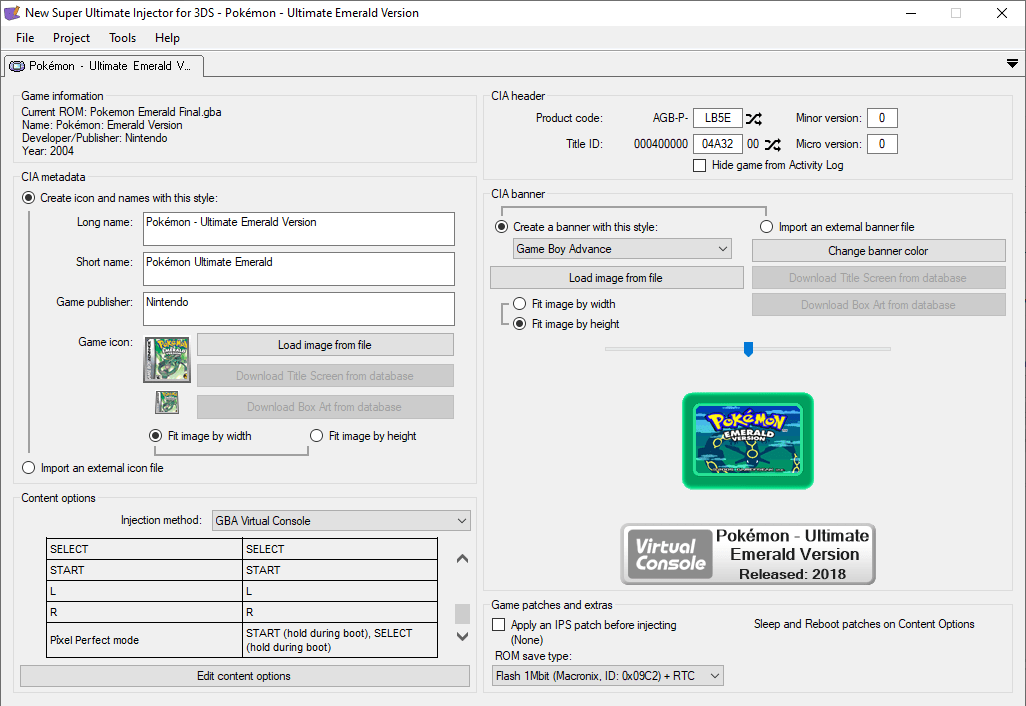
Task: Click the 'START (hold during boot), SELECT' cell
Action: (340, 640)
